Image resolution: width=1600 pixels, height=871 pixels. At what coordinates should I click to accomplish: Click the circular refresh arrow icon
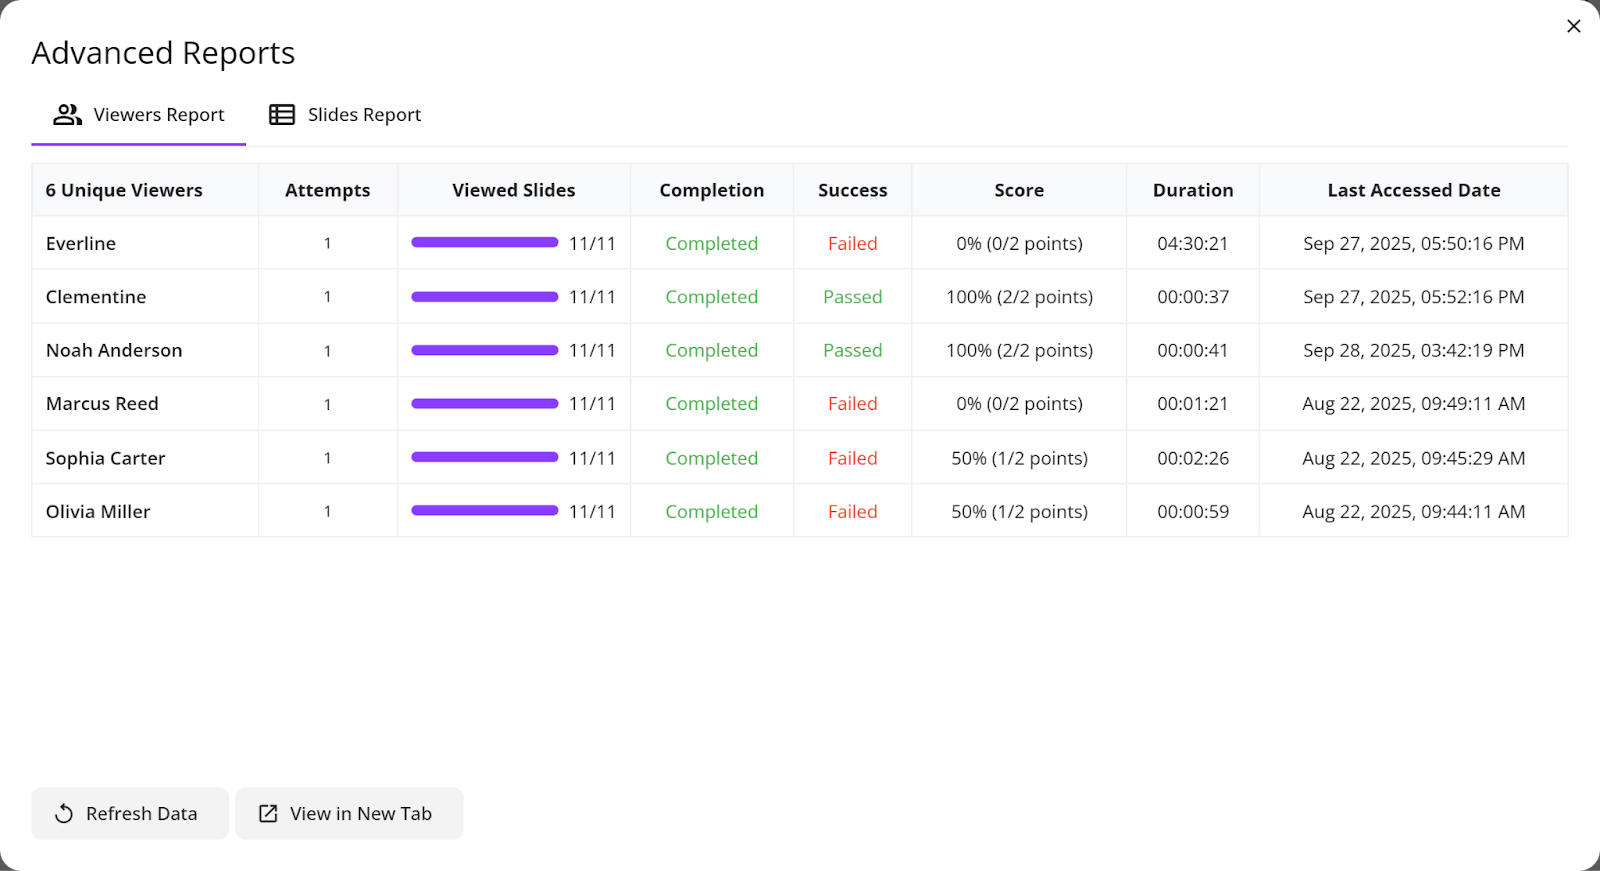64,814
